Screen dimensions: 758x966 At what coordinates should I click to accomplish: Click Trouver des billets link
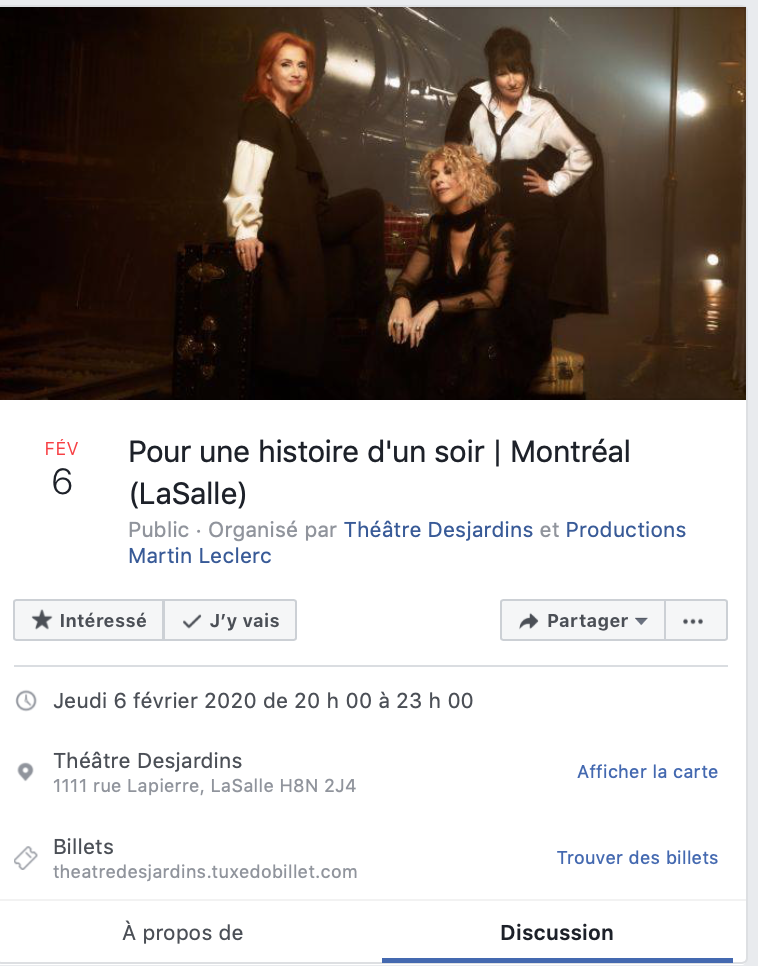638,858
